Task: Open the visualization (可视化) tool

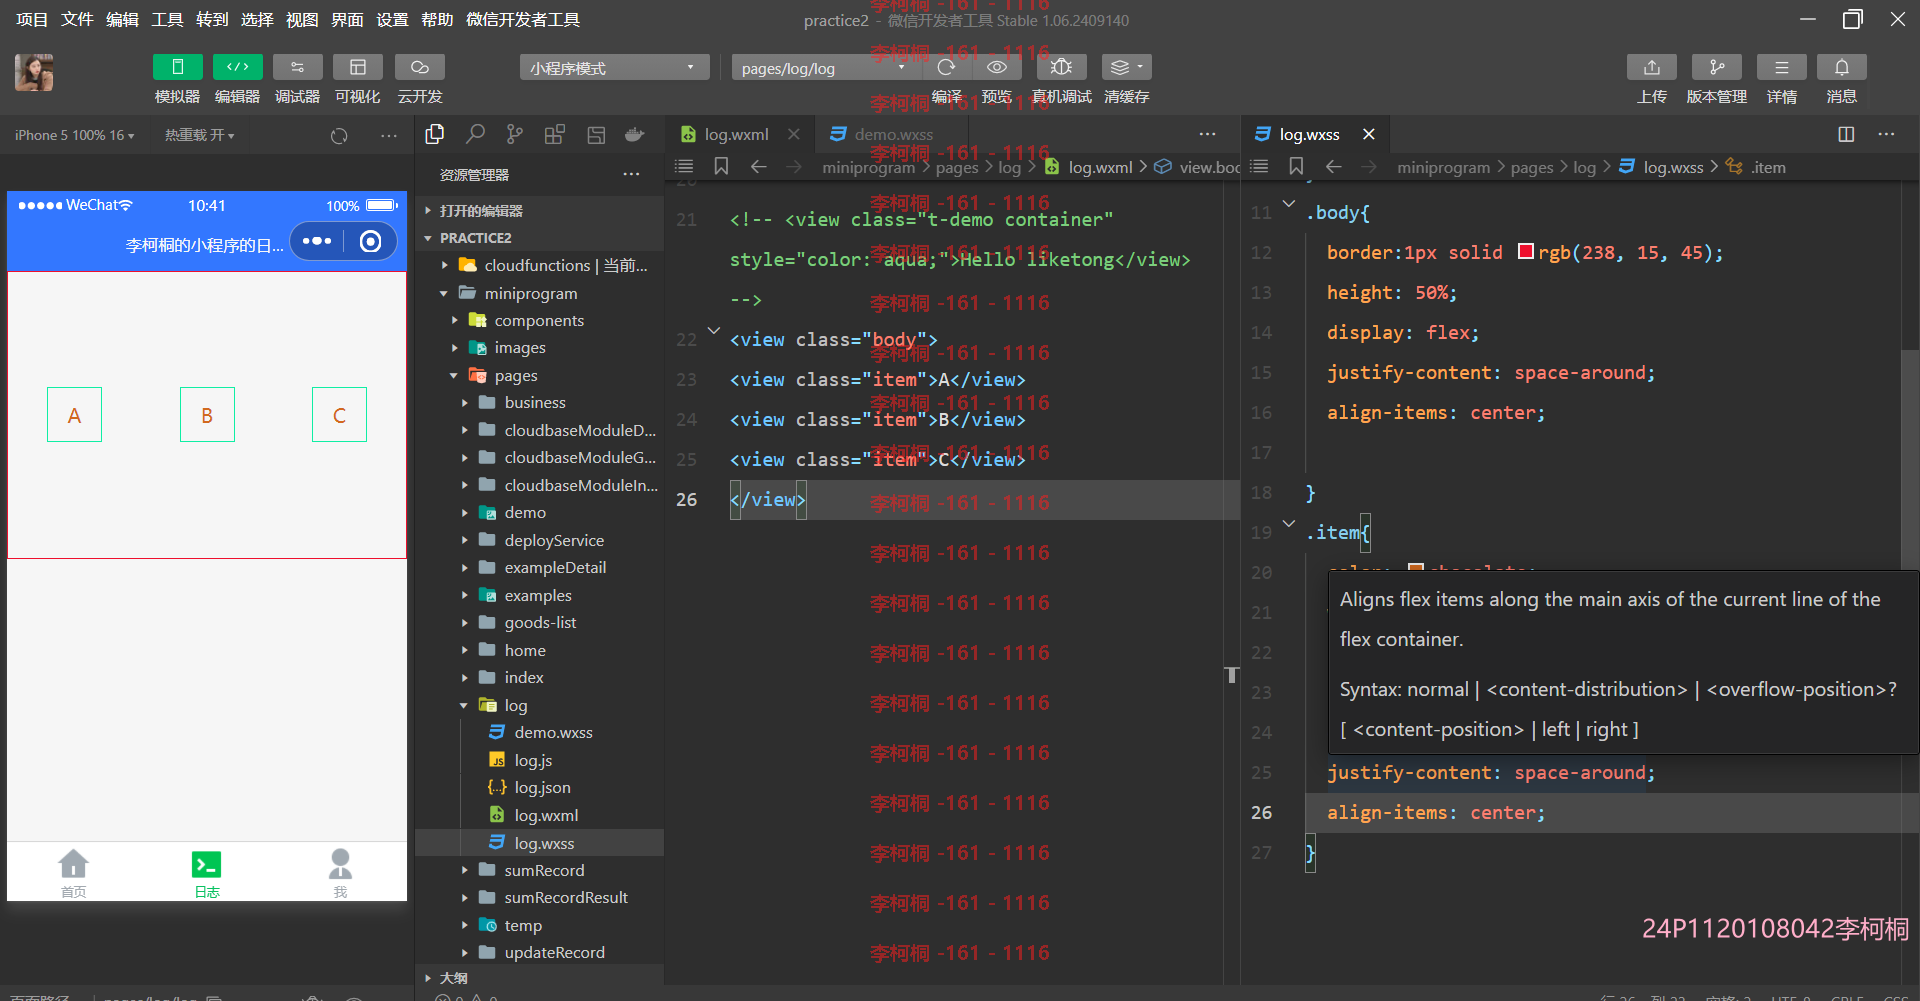Action: click(x=357, y=67)
